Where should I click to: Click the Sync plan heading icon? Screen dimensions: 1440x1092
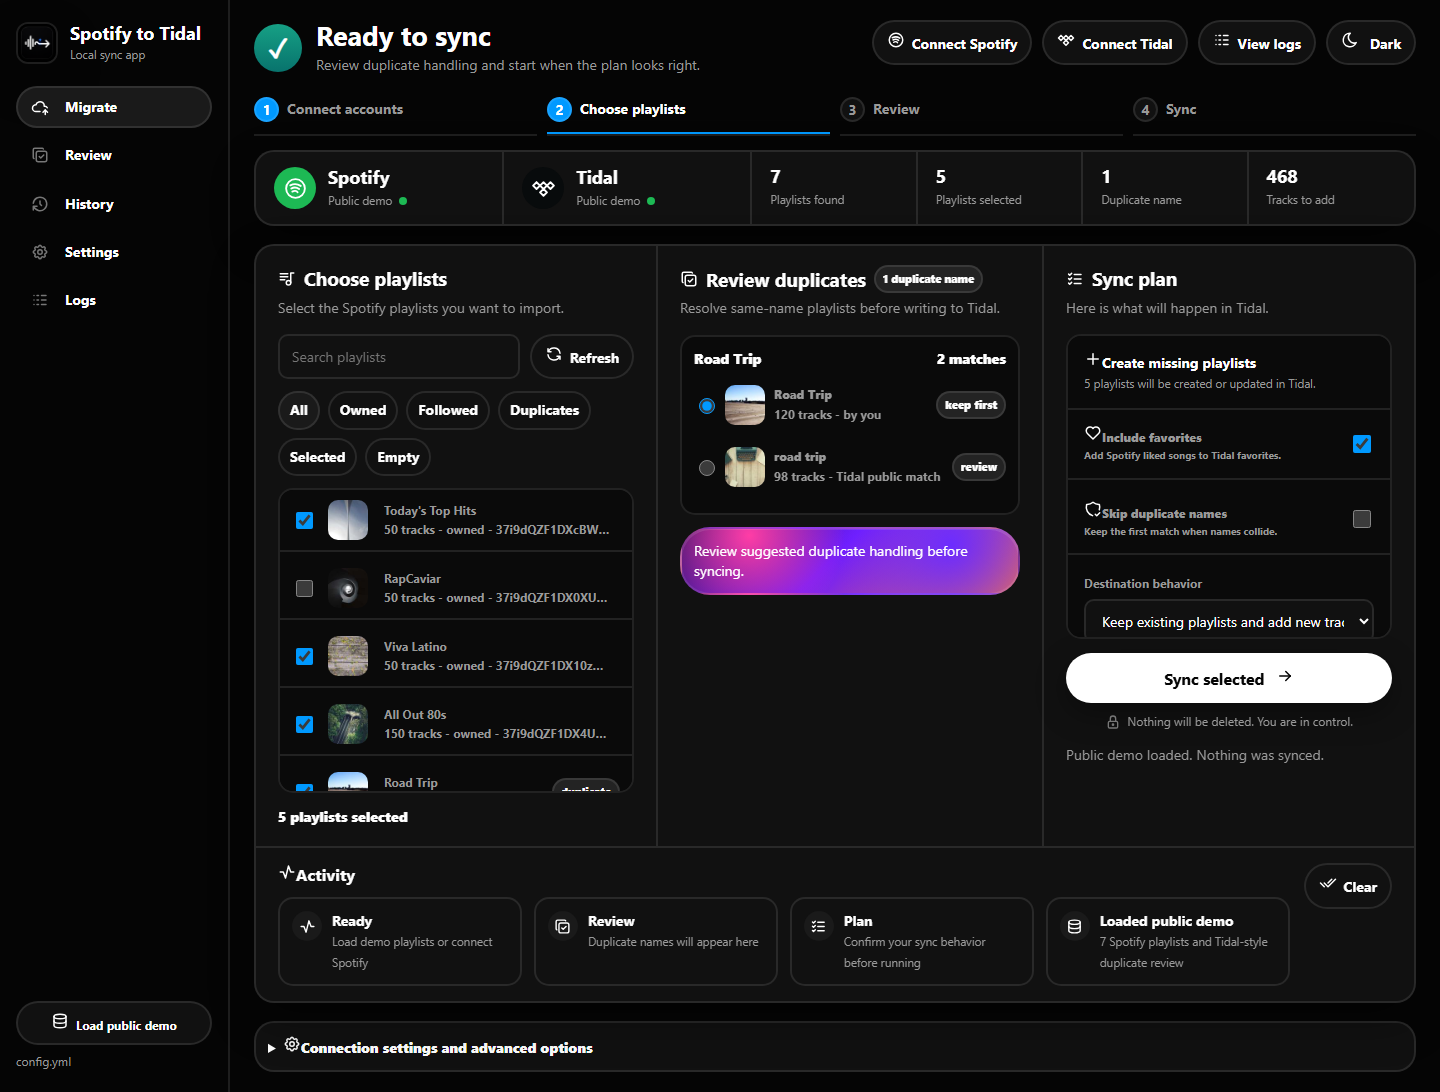[1075, 279]
